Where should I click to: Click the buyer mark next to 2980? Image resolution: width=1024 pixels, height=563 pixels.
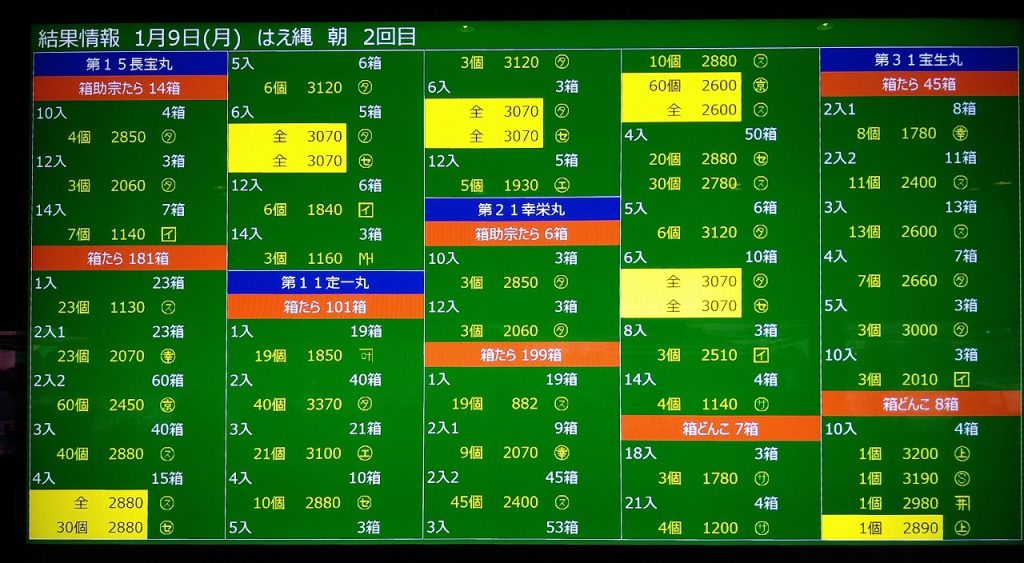click(x=961, y=503)
